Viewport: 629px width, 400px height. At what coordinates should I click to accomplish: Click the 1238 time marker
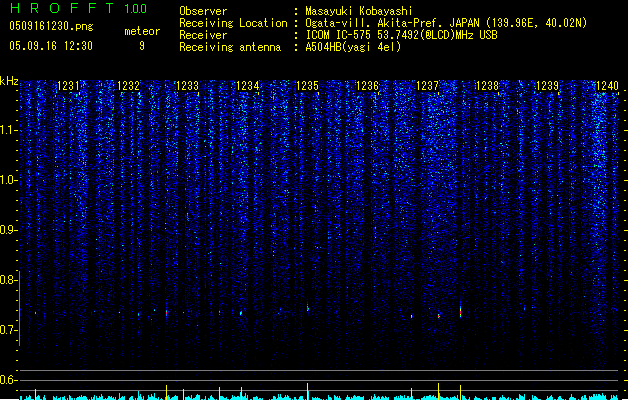487,86
